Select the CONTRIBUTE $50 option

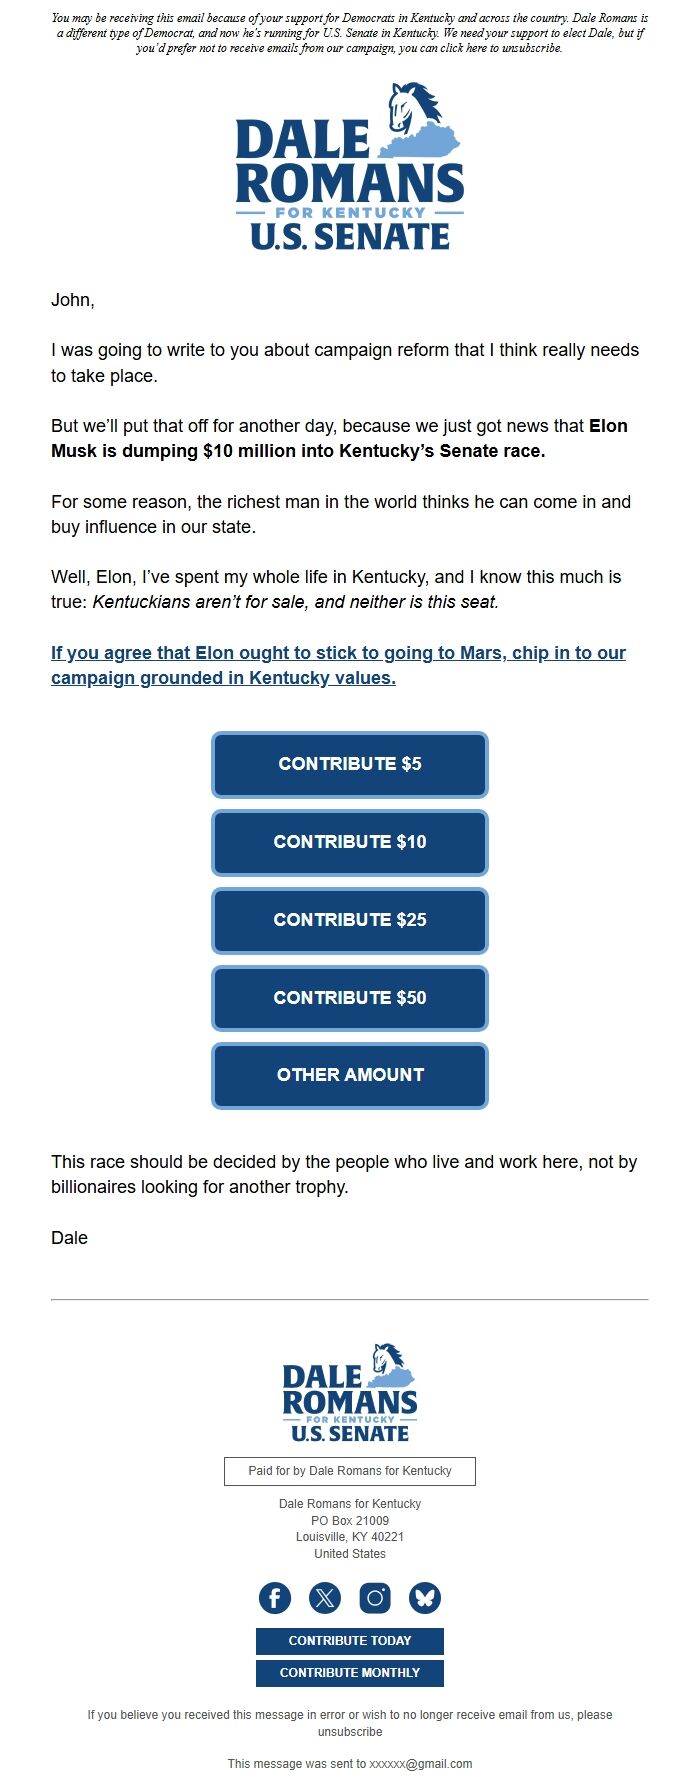click(x=349, y=998)
